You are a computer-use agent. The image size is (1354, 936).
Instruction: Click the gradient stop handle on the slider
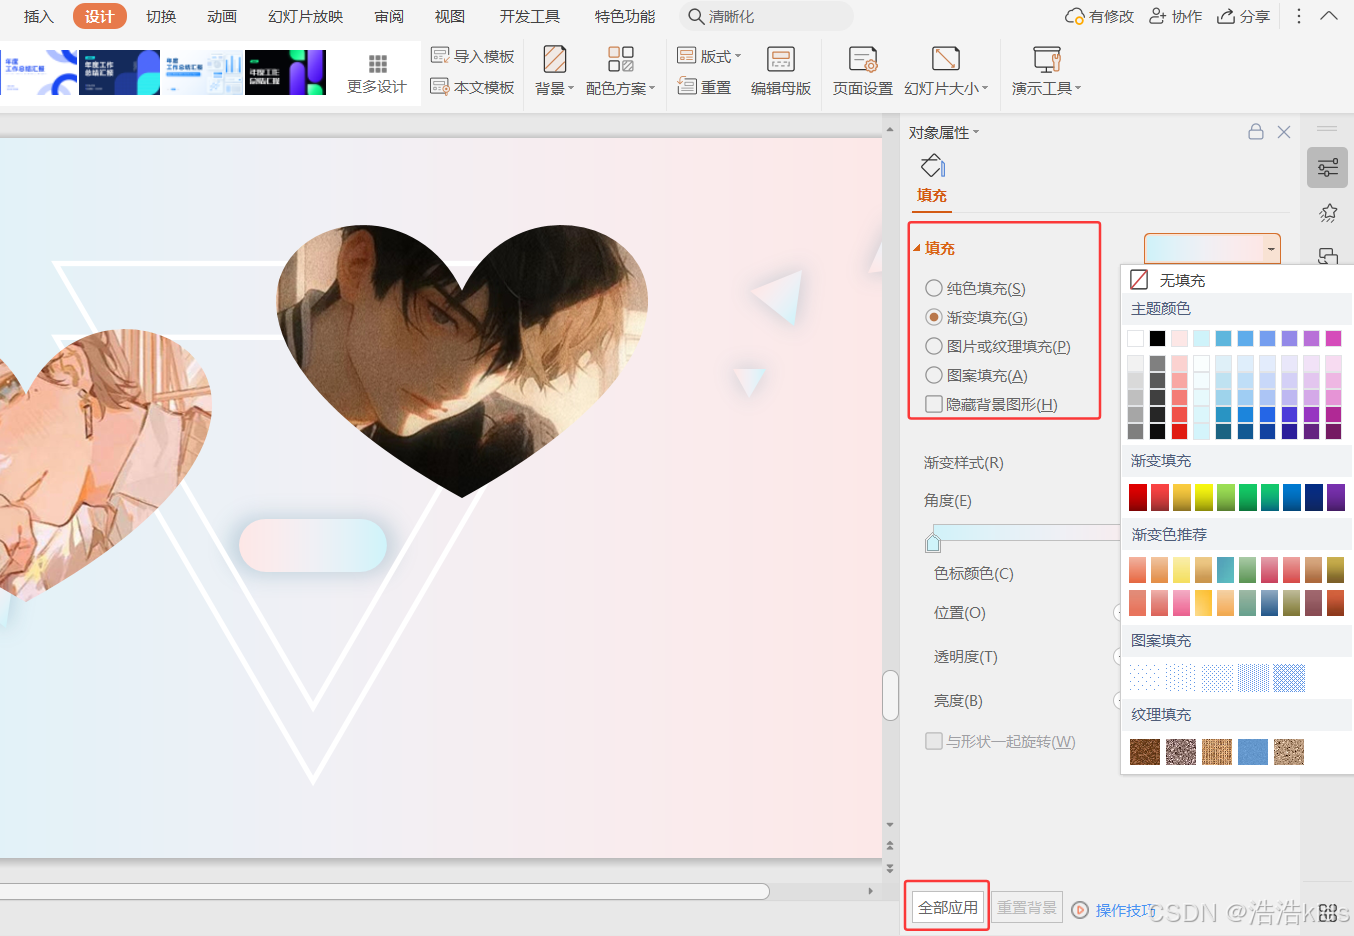[933, 542]
